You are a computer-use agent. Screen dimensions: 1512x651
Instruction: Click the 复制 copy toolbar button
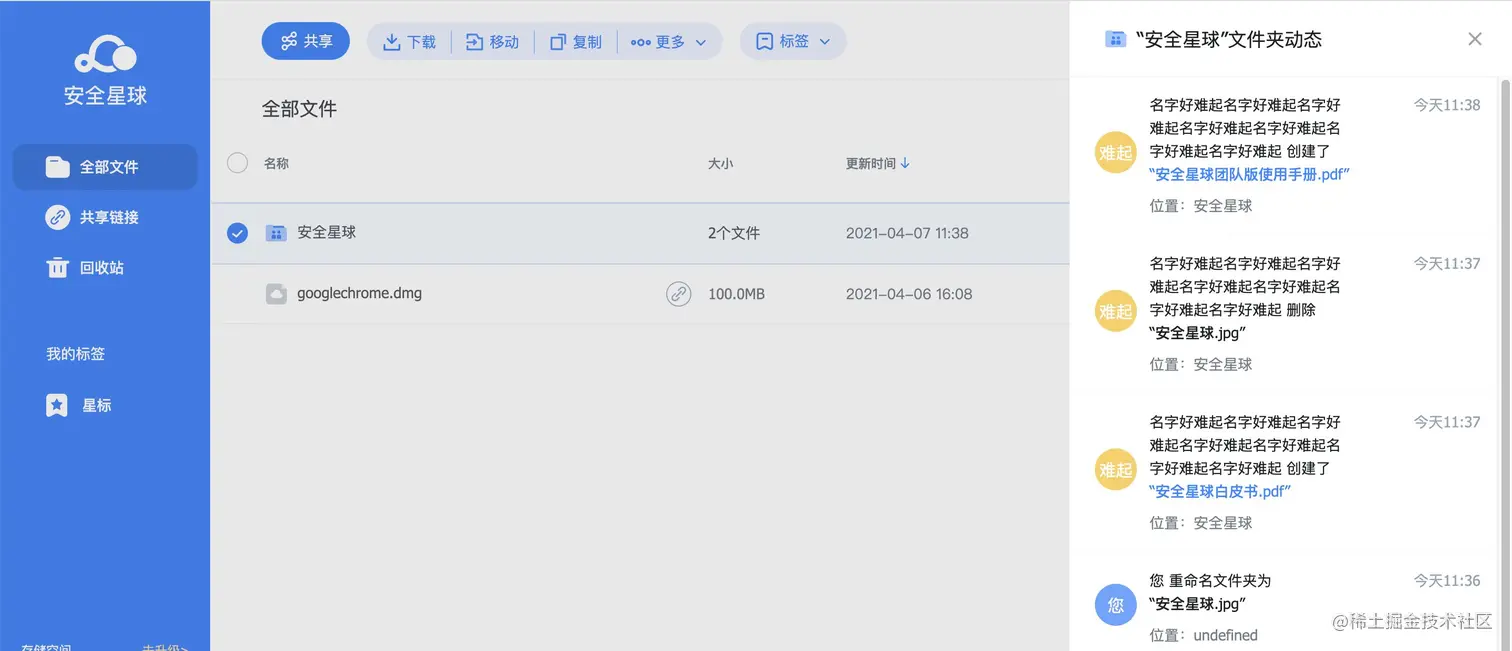576,42
